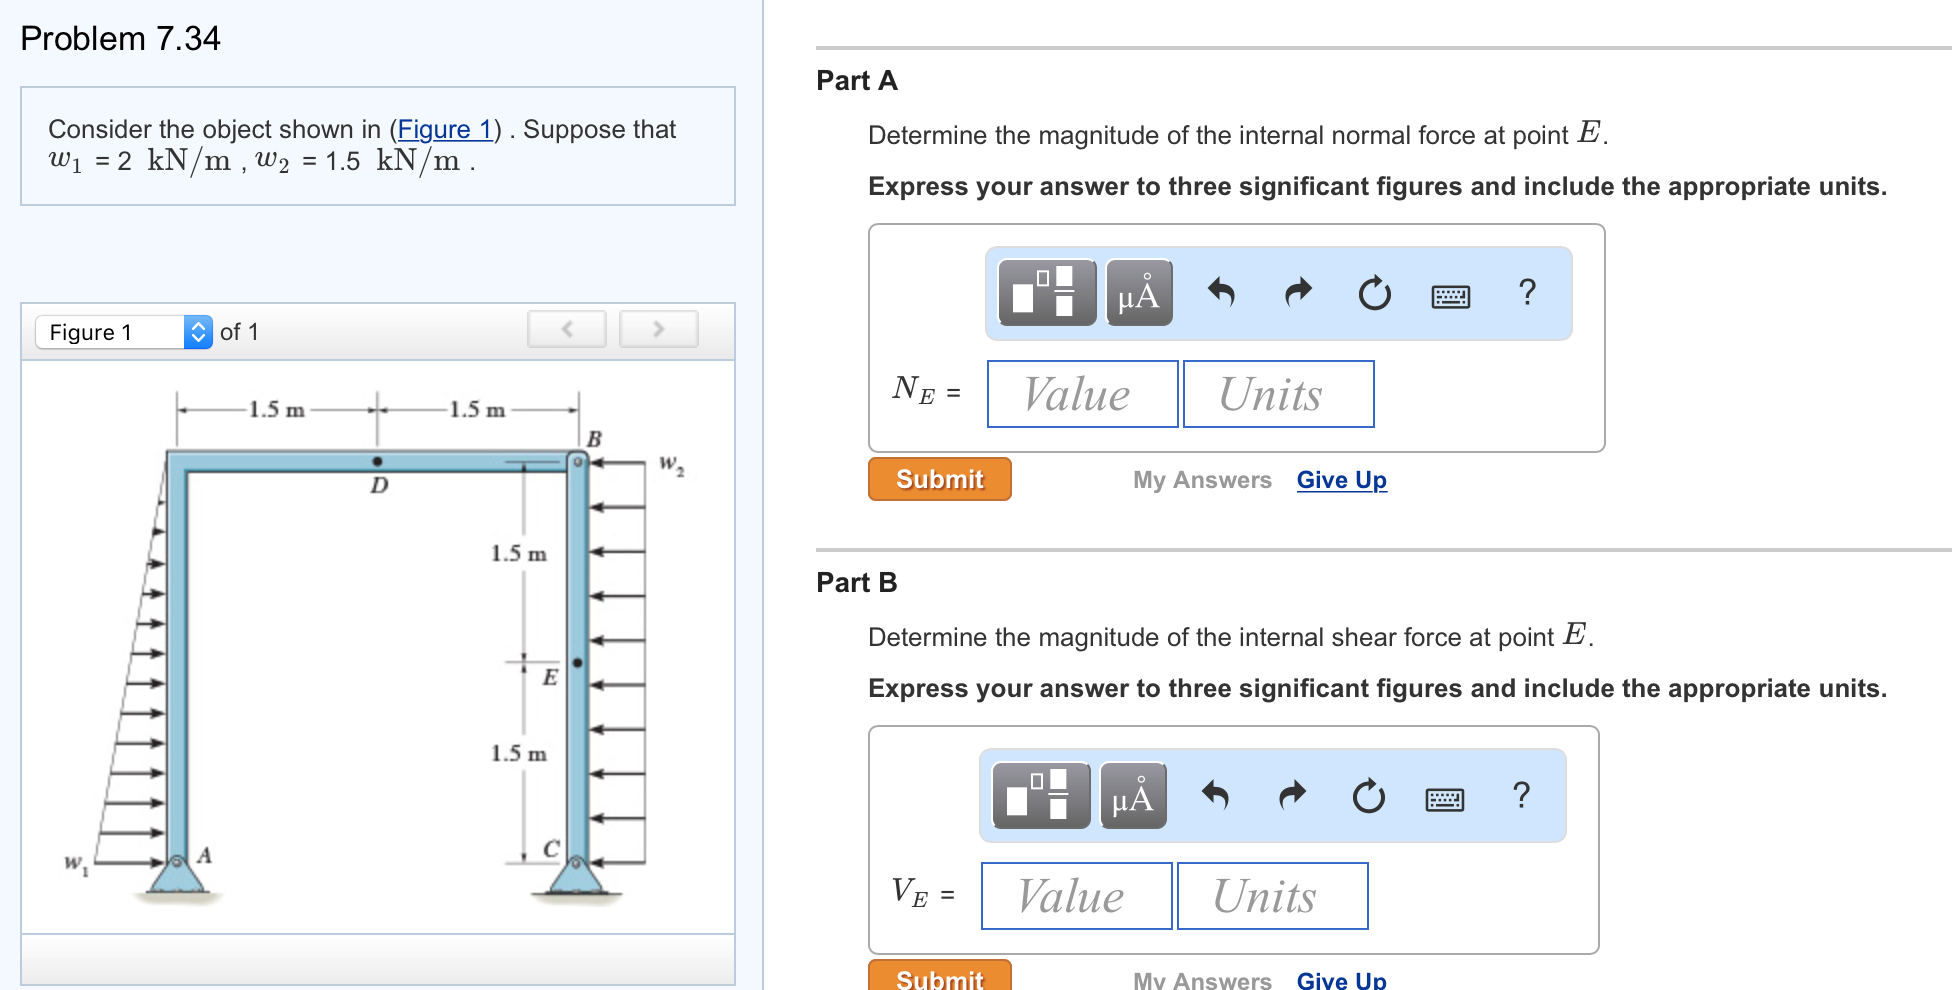Click My Answers under Part B
Viewport: 1952px width, 990px height.
tap(1201, 978)
